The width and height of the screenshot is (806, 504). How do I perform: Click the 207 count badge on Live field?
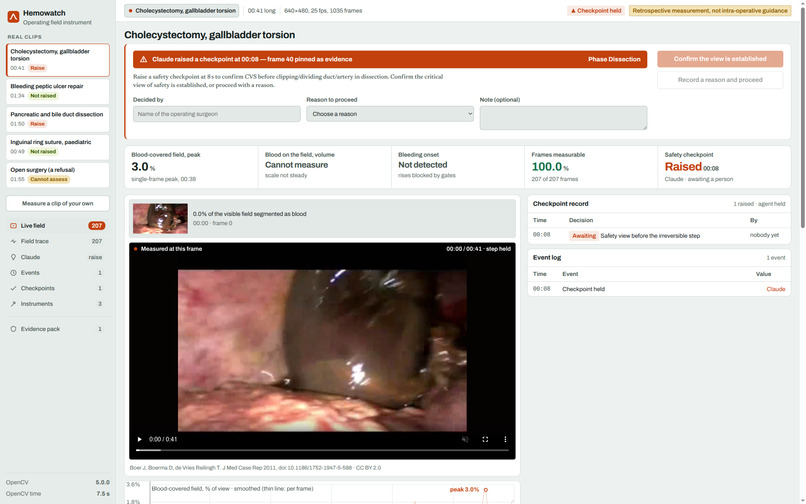(x=96, y=226)
